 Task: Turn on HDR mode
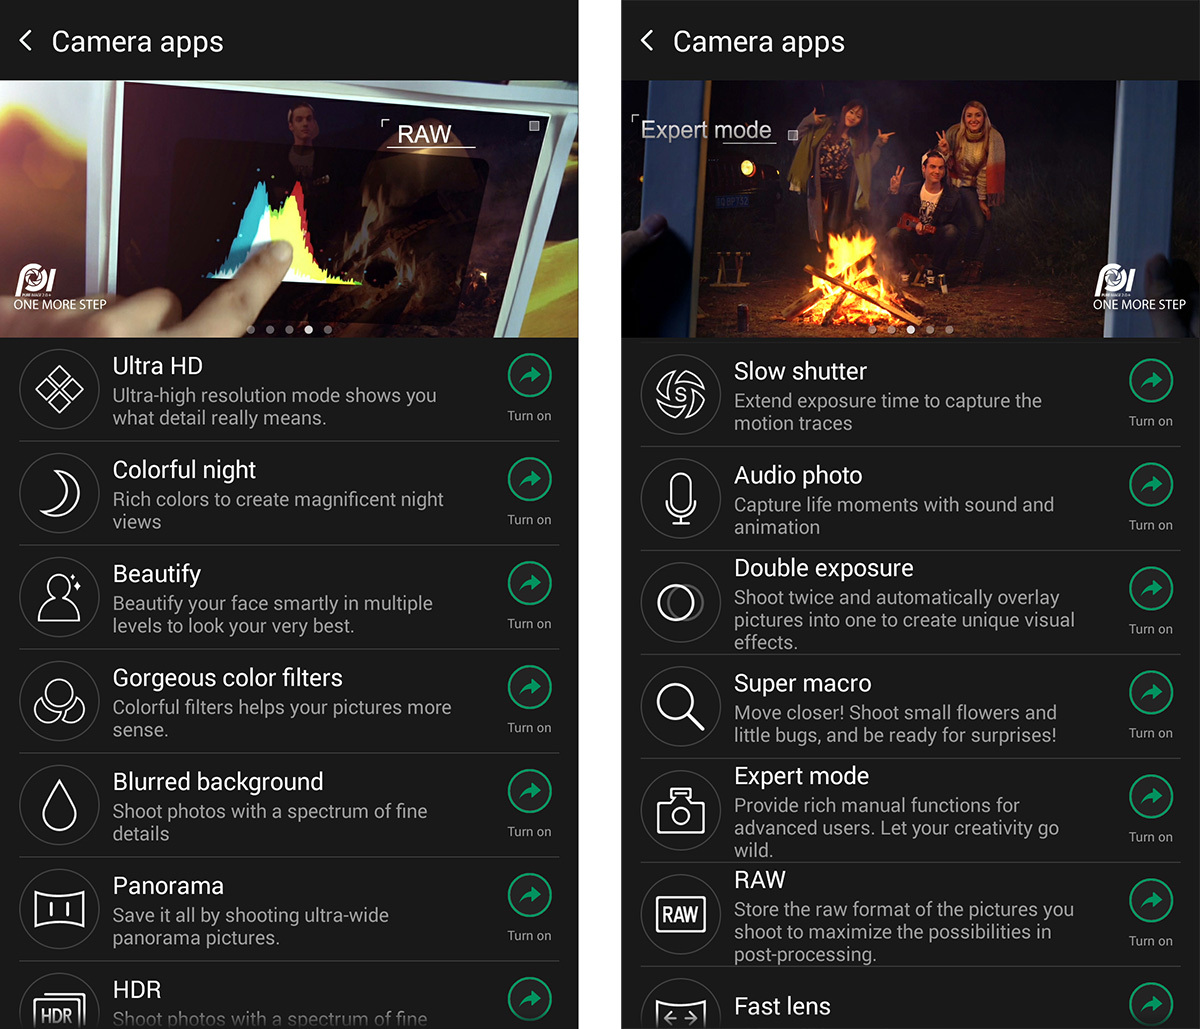pyautogui.click(x=529, y=1000)
